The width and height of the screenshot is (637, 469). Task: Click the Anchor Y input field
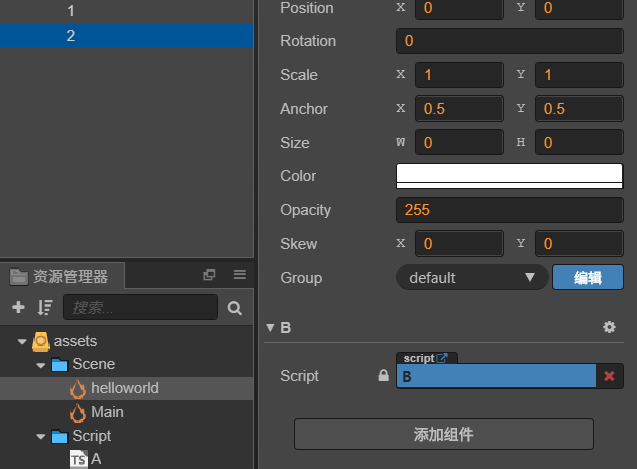pos(579,109)
